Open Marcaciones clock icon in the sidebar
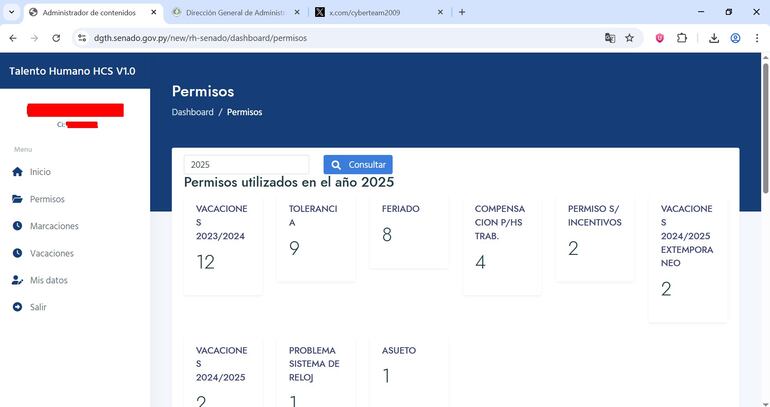Viewport: 770px width, 407px height. tap(17, 226)
